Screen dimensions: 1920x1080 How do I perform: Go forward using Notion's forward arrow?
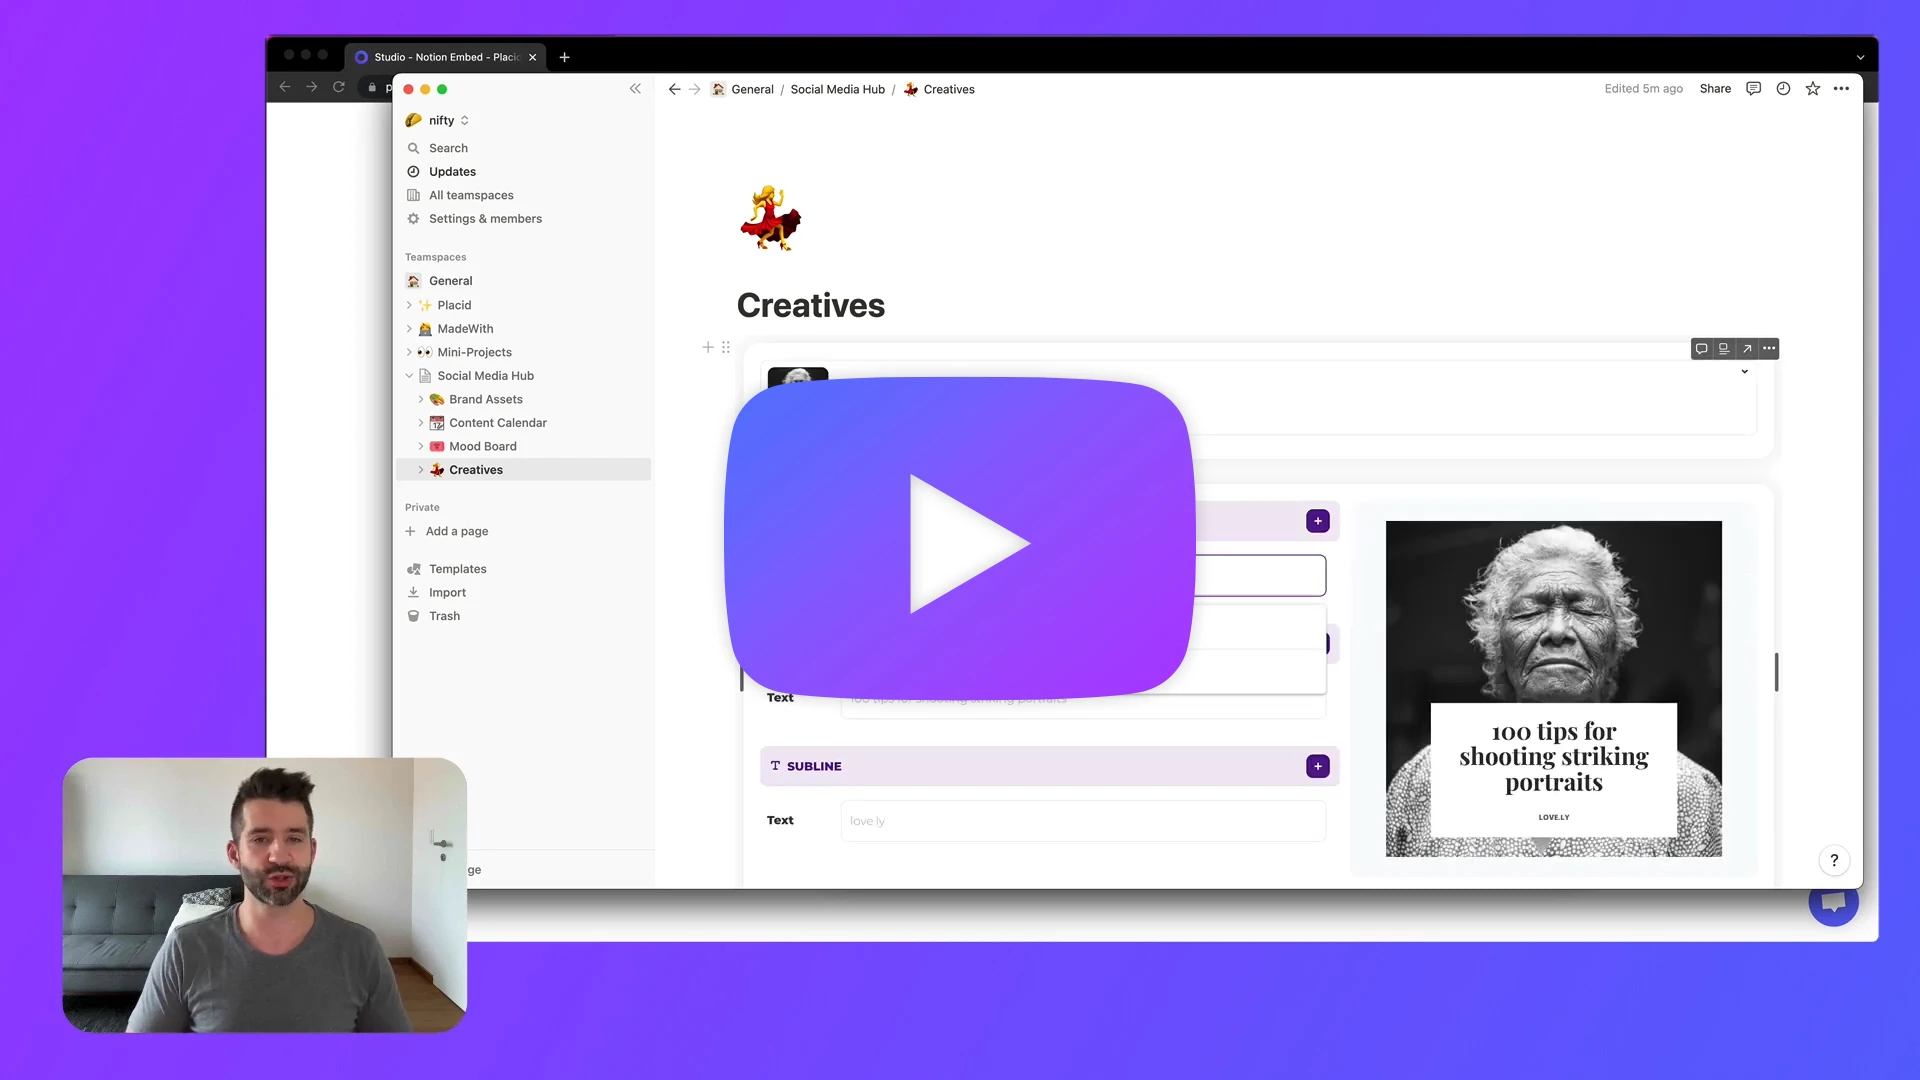tap(695, 89)
